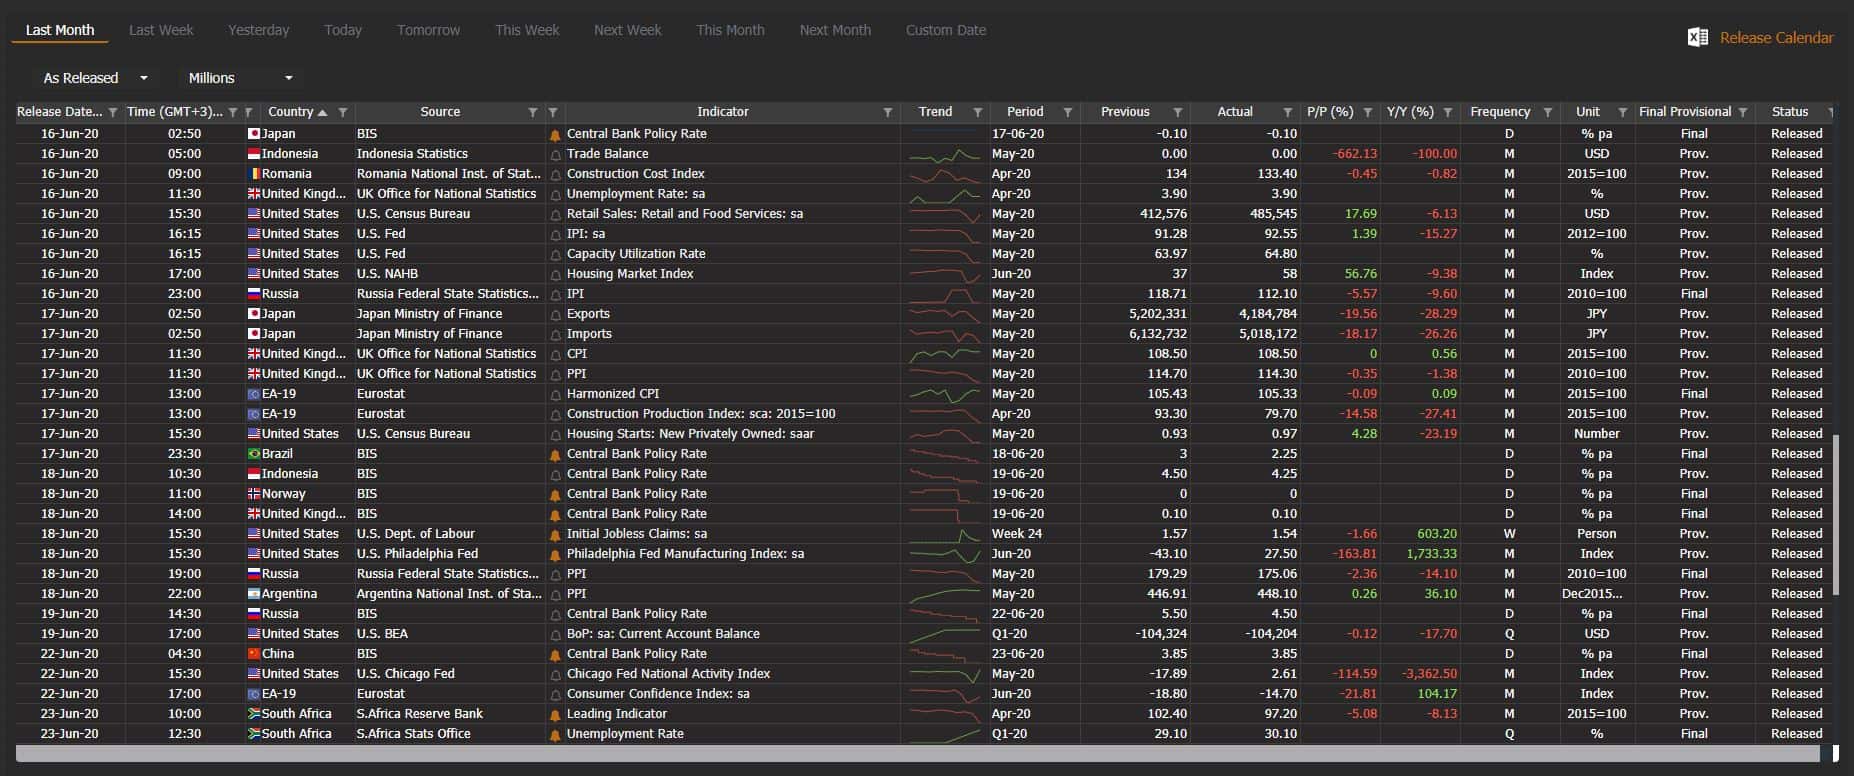Open trend sparkline for Retail Sales row

[x=945, y=214]
